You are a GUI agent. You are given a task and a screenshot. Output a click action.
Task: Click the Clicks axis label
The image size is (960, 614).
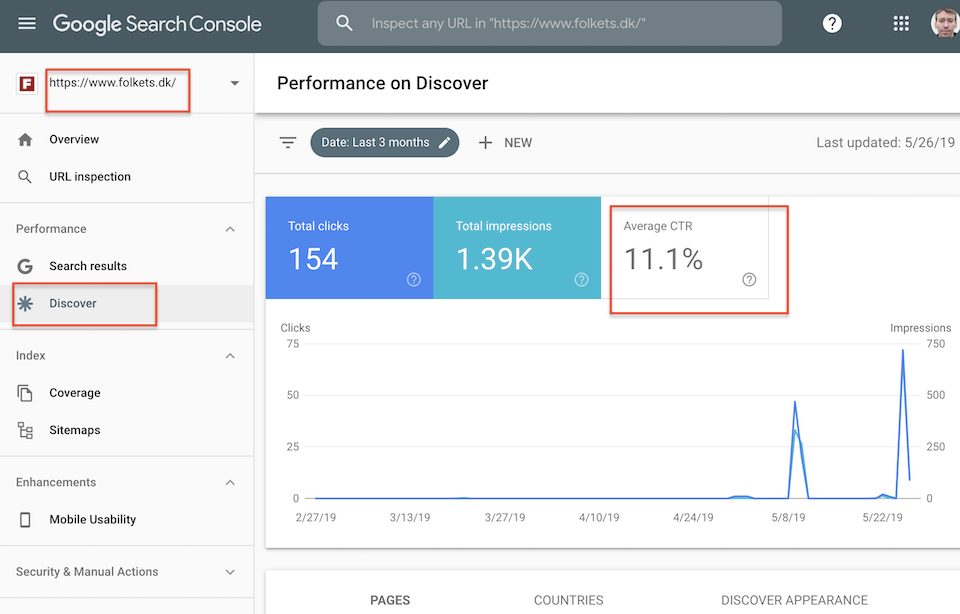[x=295, y=328]
